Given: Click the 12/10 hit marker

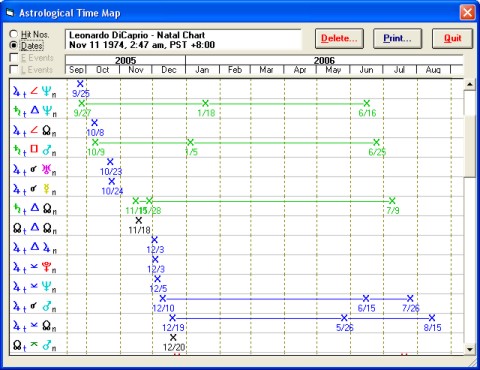Looking at the screenshot, I should pos(162,298).
